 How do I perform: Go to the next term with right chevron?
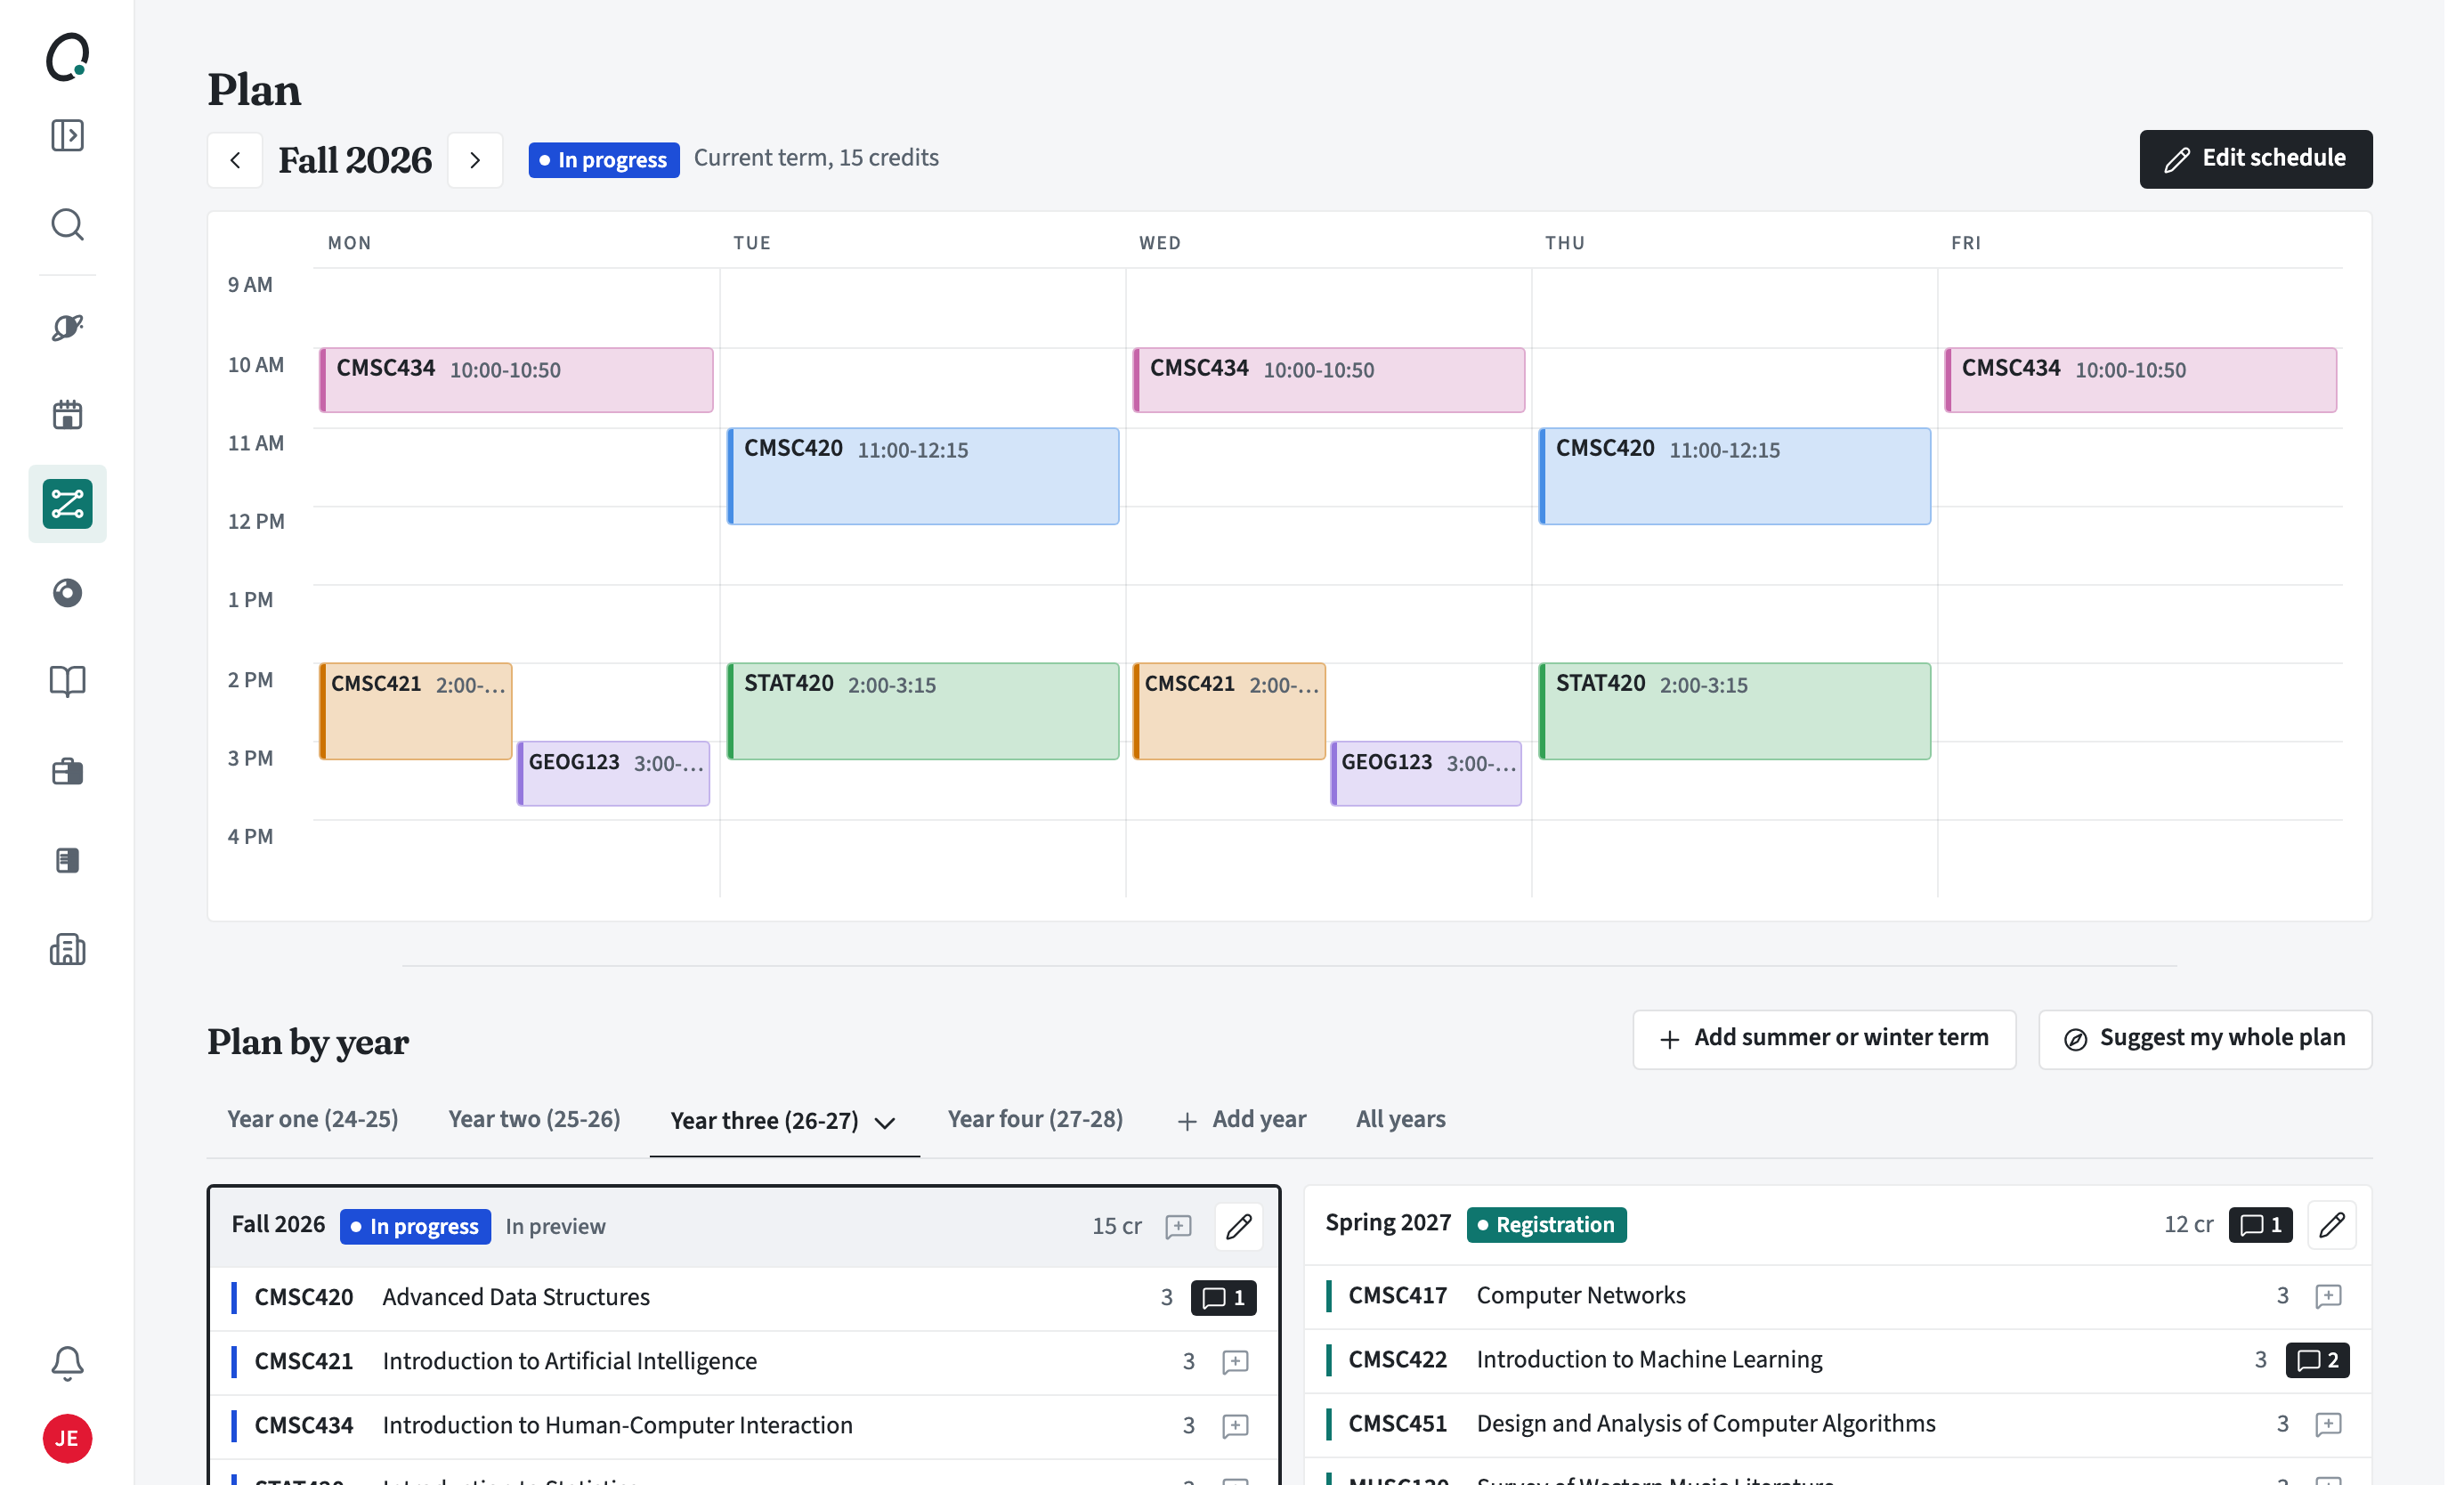[x=475, y=160]
